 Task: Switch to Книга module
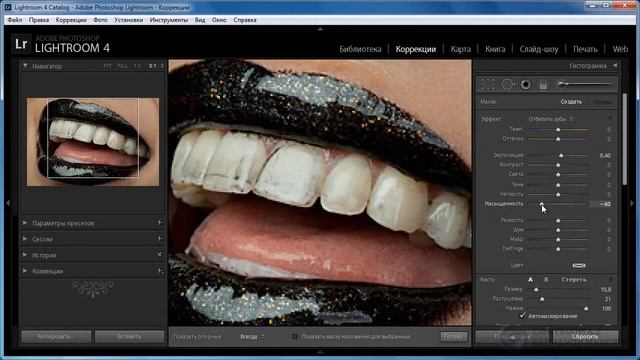[x=495, y=49]
